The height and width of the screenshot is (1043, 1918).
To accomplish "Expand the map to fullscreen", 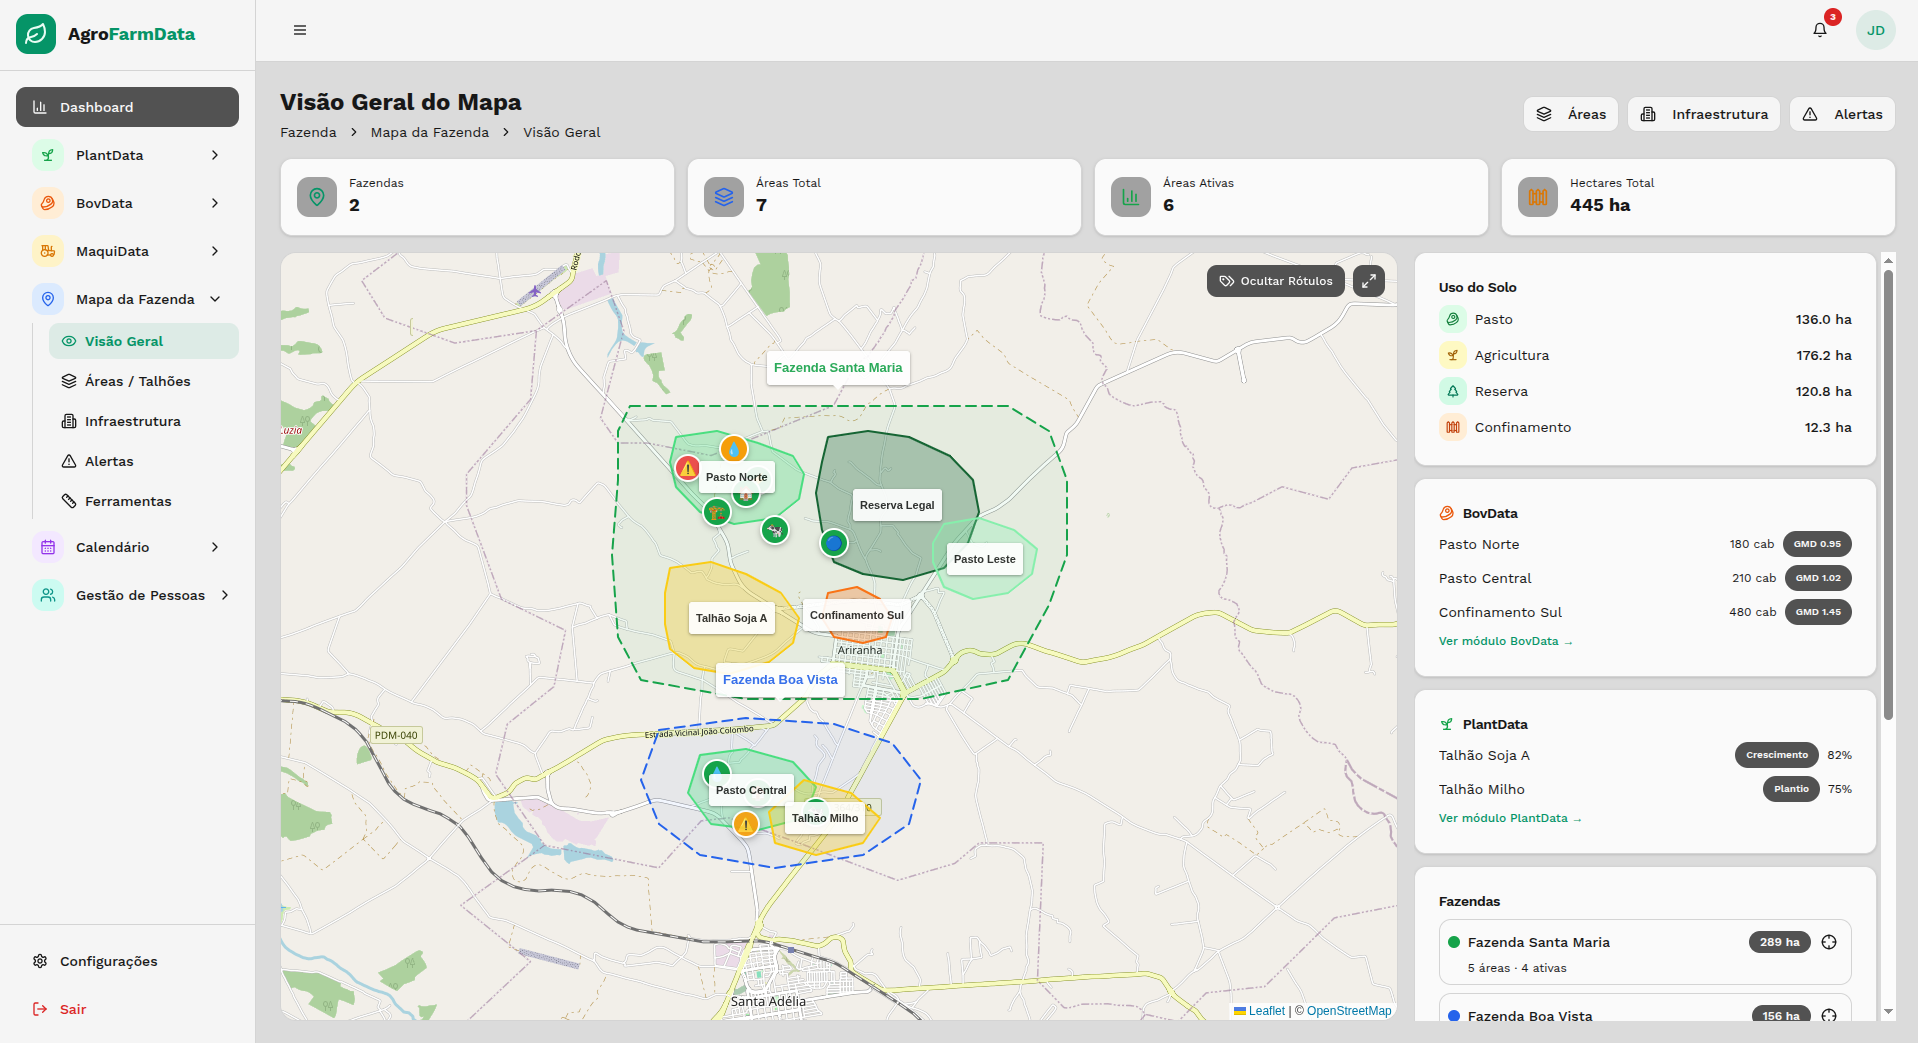I will click(1368, 281).
